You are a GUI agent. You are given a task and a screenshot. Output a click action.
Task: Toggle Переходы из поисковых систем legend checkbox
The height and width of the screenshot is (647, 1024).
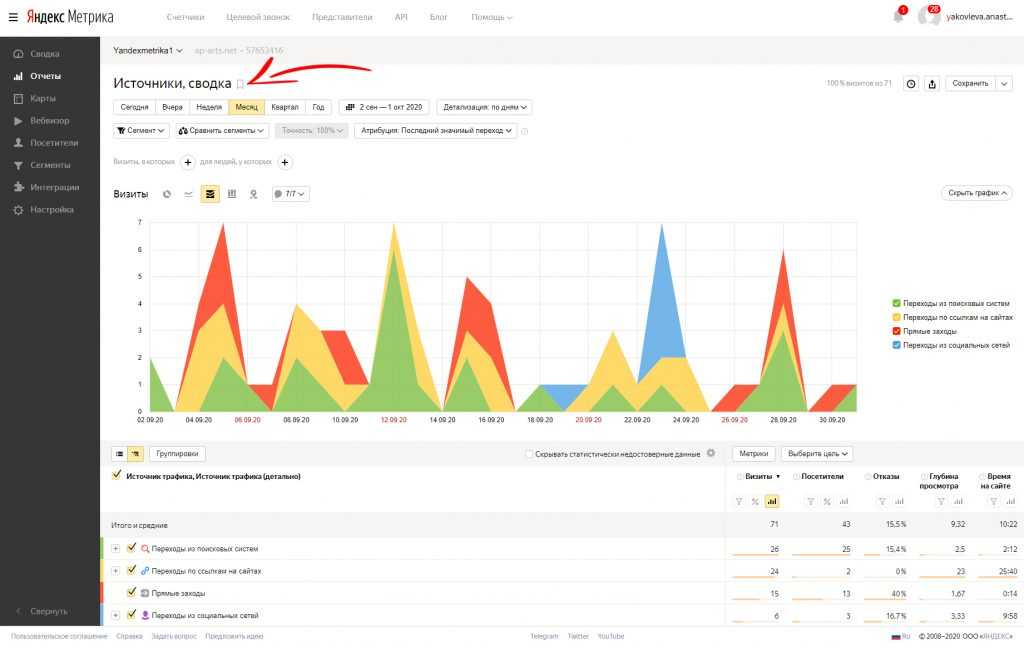tap(897, 303)
